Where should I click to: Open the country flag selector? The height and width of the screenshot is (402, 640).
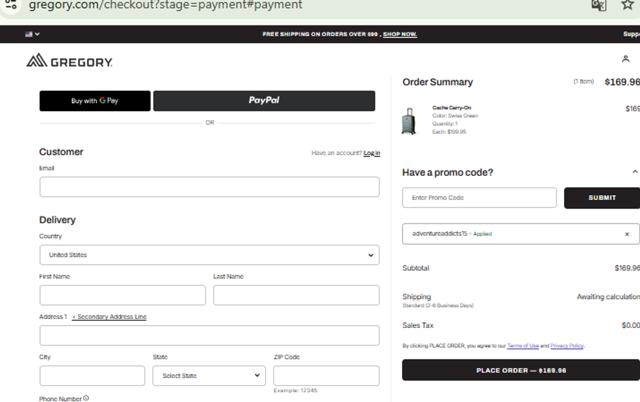point(32,34)
